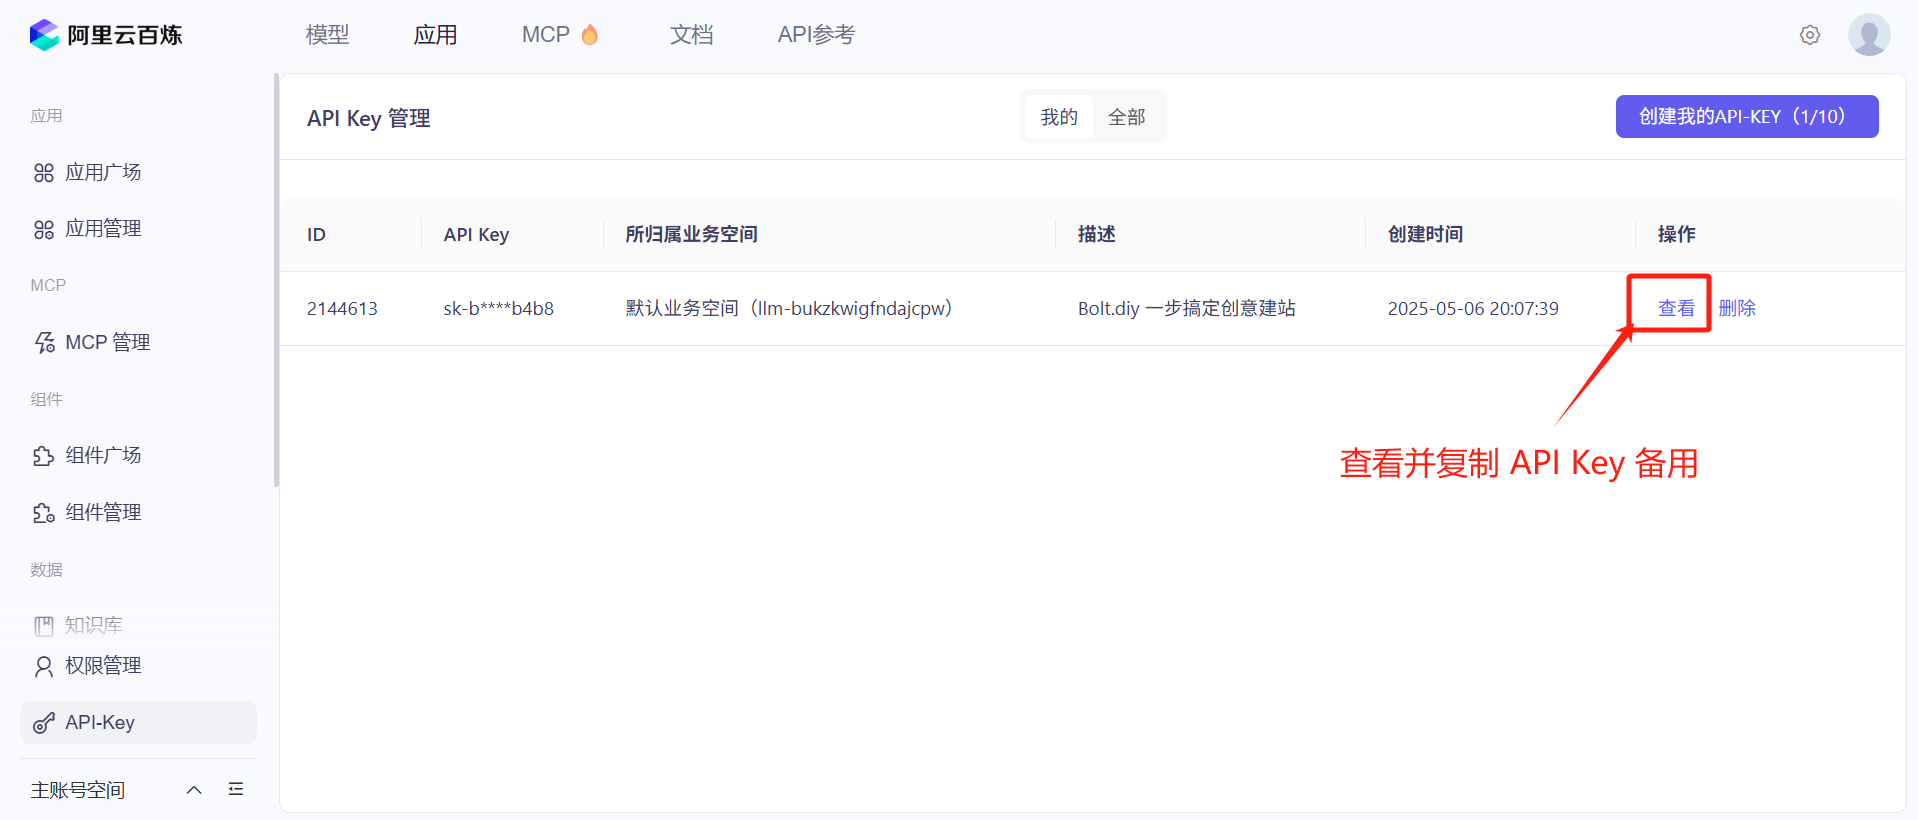
Task: Open the user avatar menu
Action: 1868,35
